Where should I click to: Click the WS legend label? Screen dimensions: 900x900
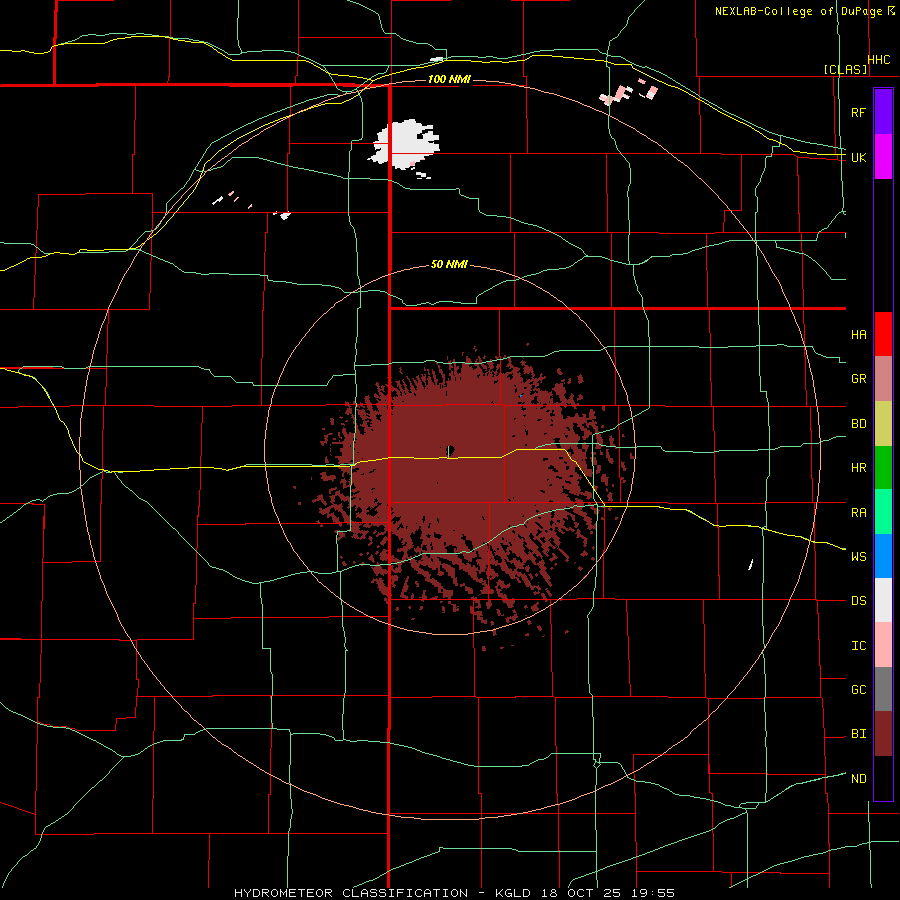click(x=858, y=557)
